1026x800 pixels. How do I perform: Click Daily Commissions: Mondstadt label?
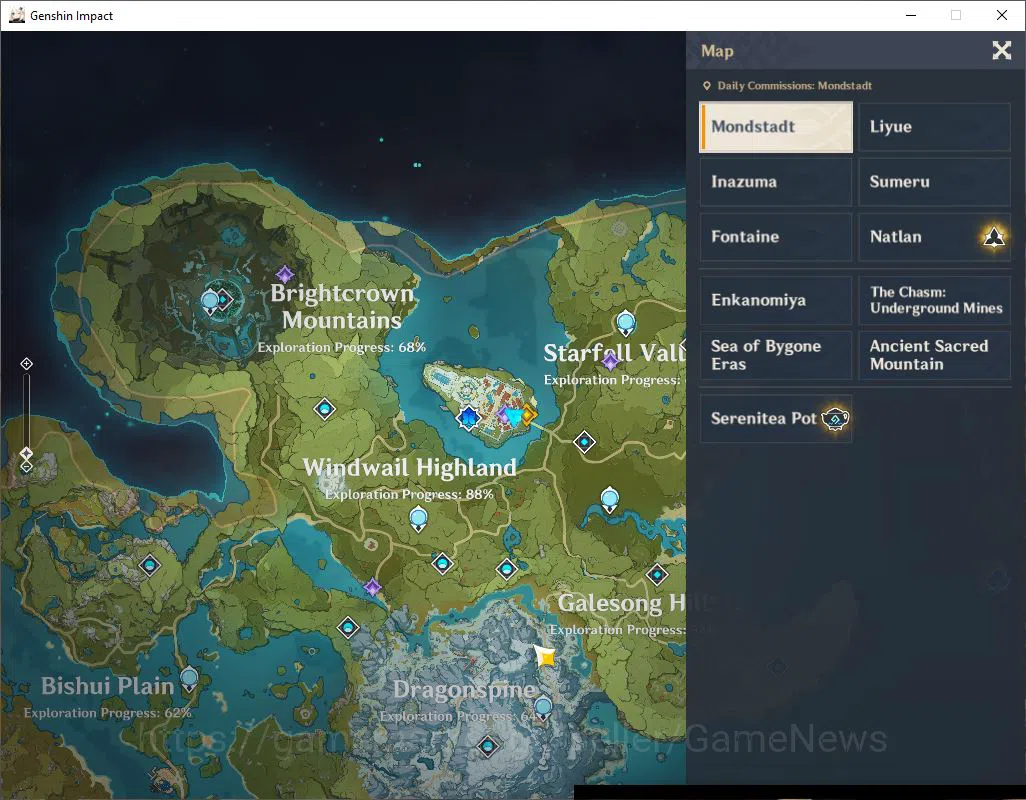tap(794, 86)
